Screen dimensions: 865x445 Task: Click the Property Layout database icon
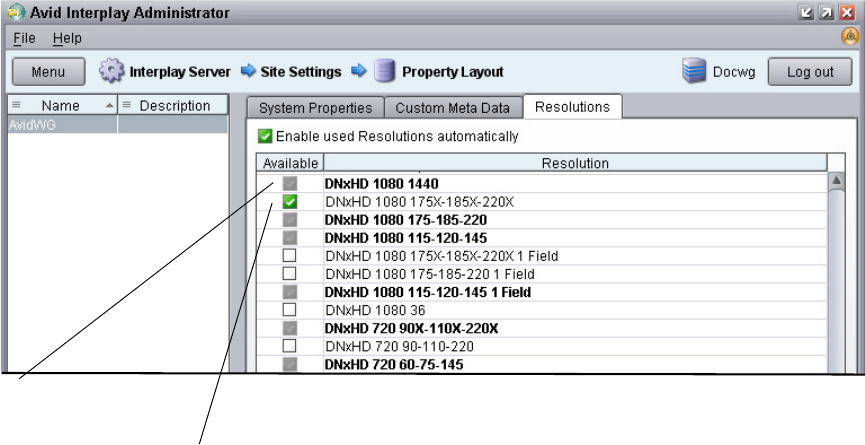pos(385,72)
